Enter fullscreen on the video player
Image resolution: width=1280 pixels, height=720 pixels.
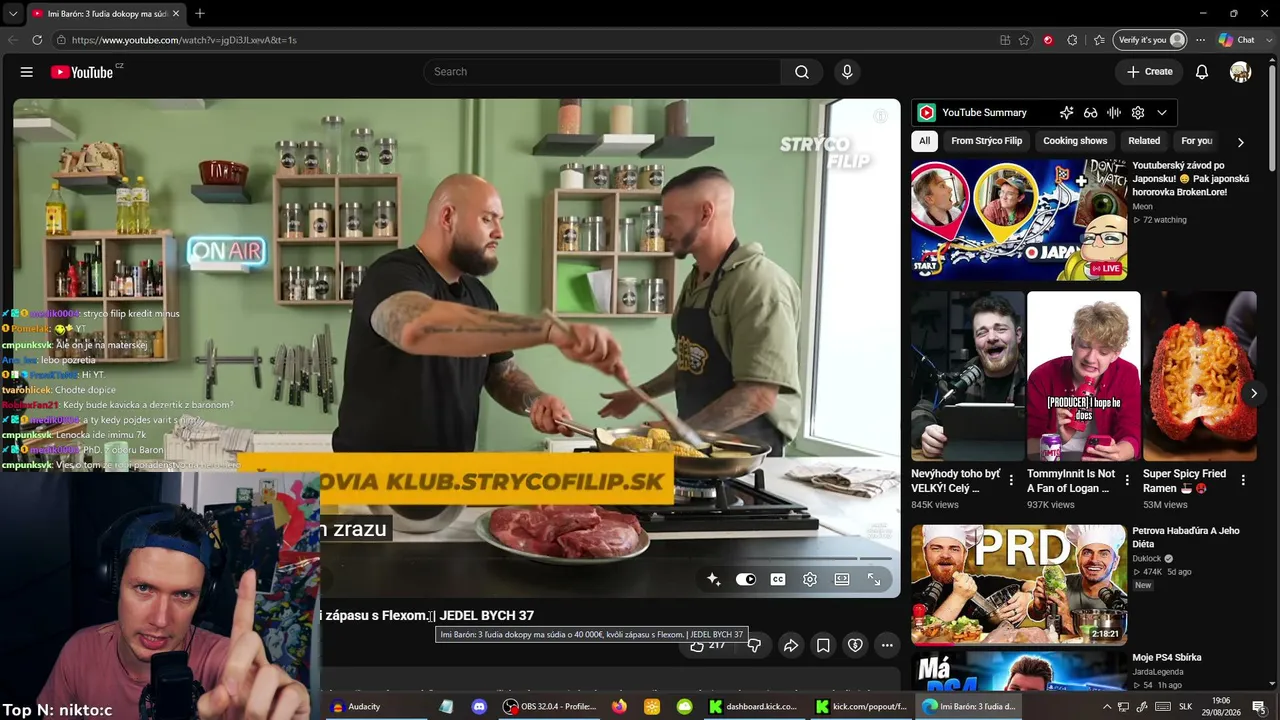[874, 579]
